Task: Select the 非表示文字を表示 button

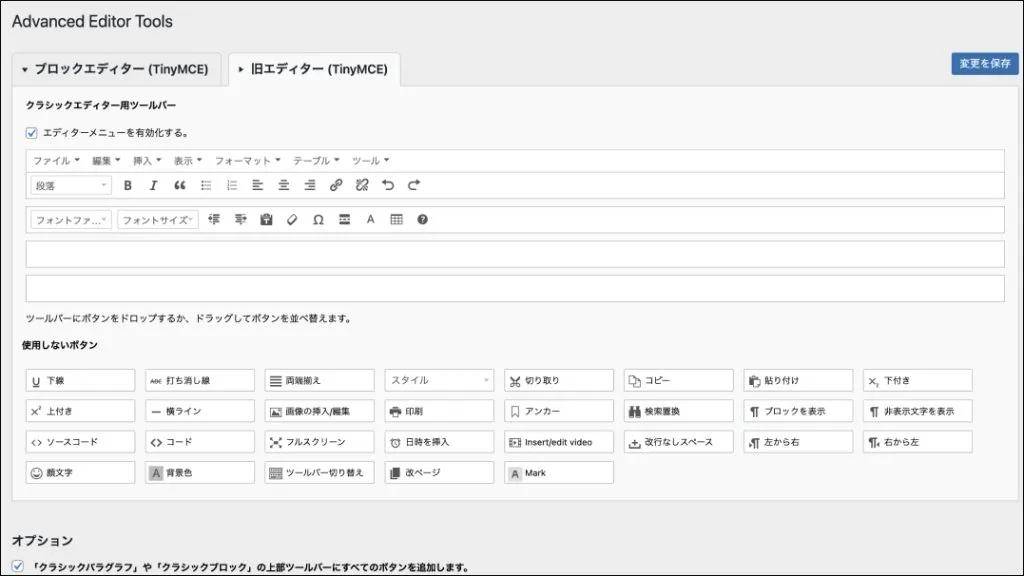Action: pos(918,411)
